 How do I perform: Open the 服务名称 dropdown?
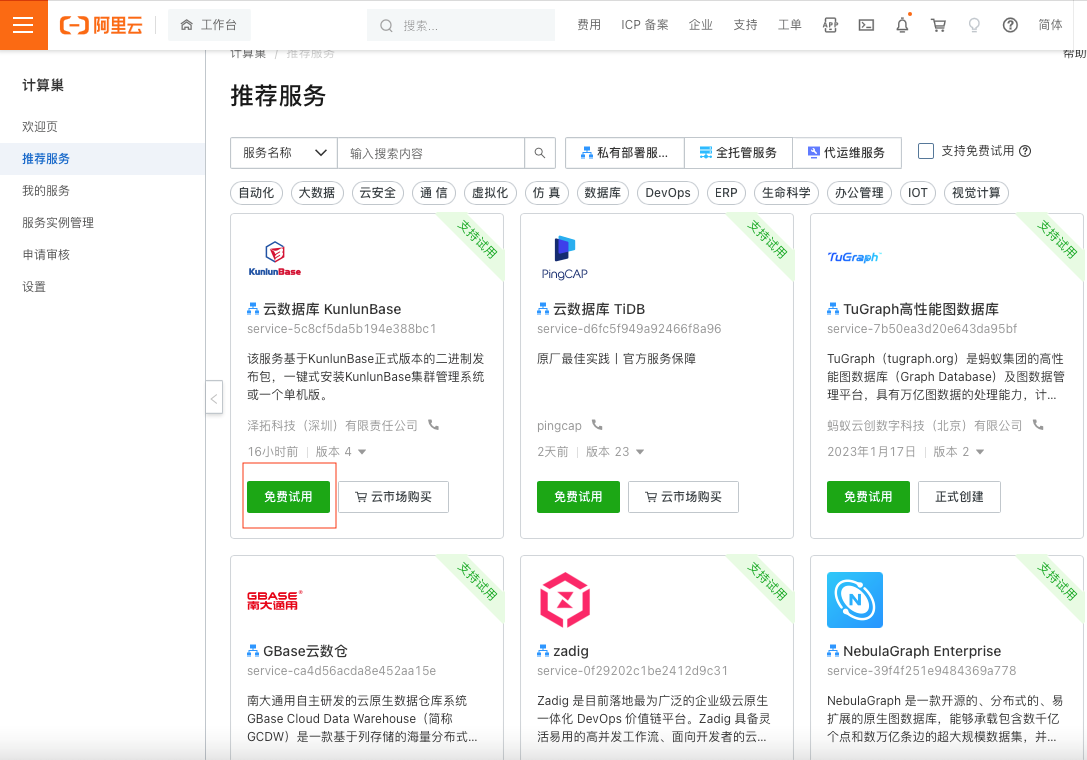click(x=284, y=153)
